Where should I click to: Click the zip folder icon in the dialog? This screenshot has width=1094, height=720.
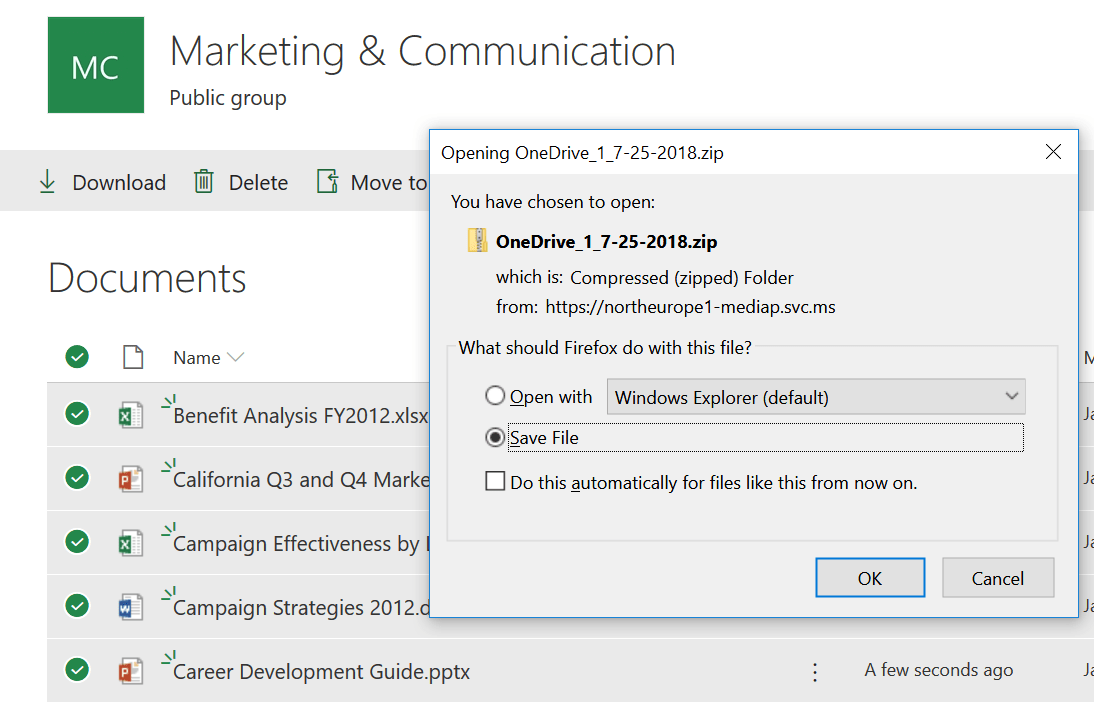[477, 241]
